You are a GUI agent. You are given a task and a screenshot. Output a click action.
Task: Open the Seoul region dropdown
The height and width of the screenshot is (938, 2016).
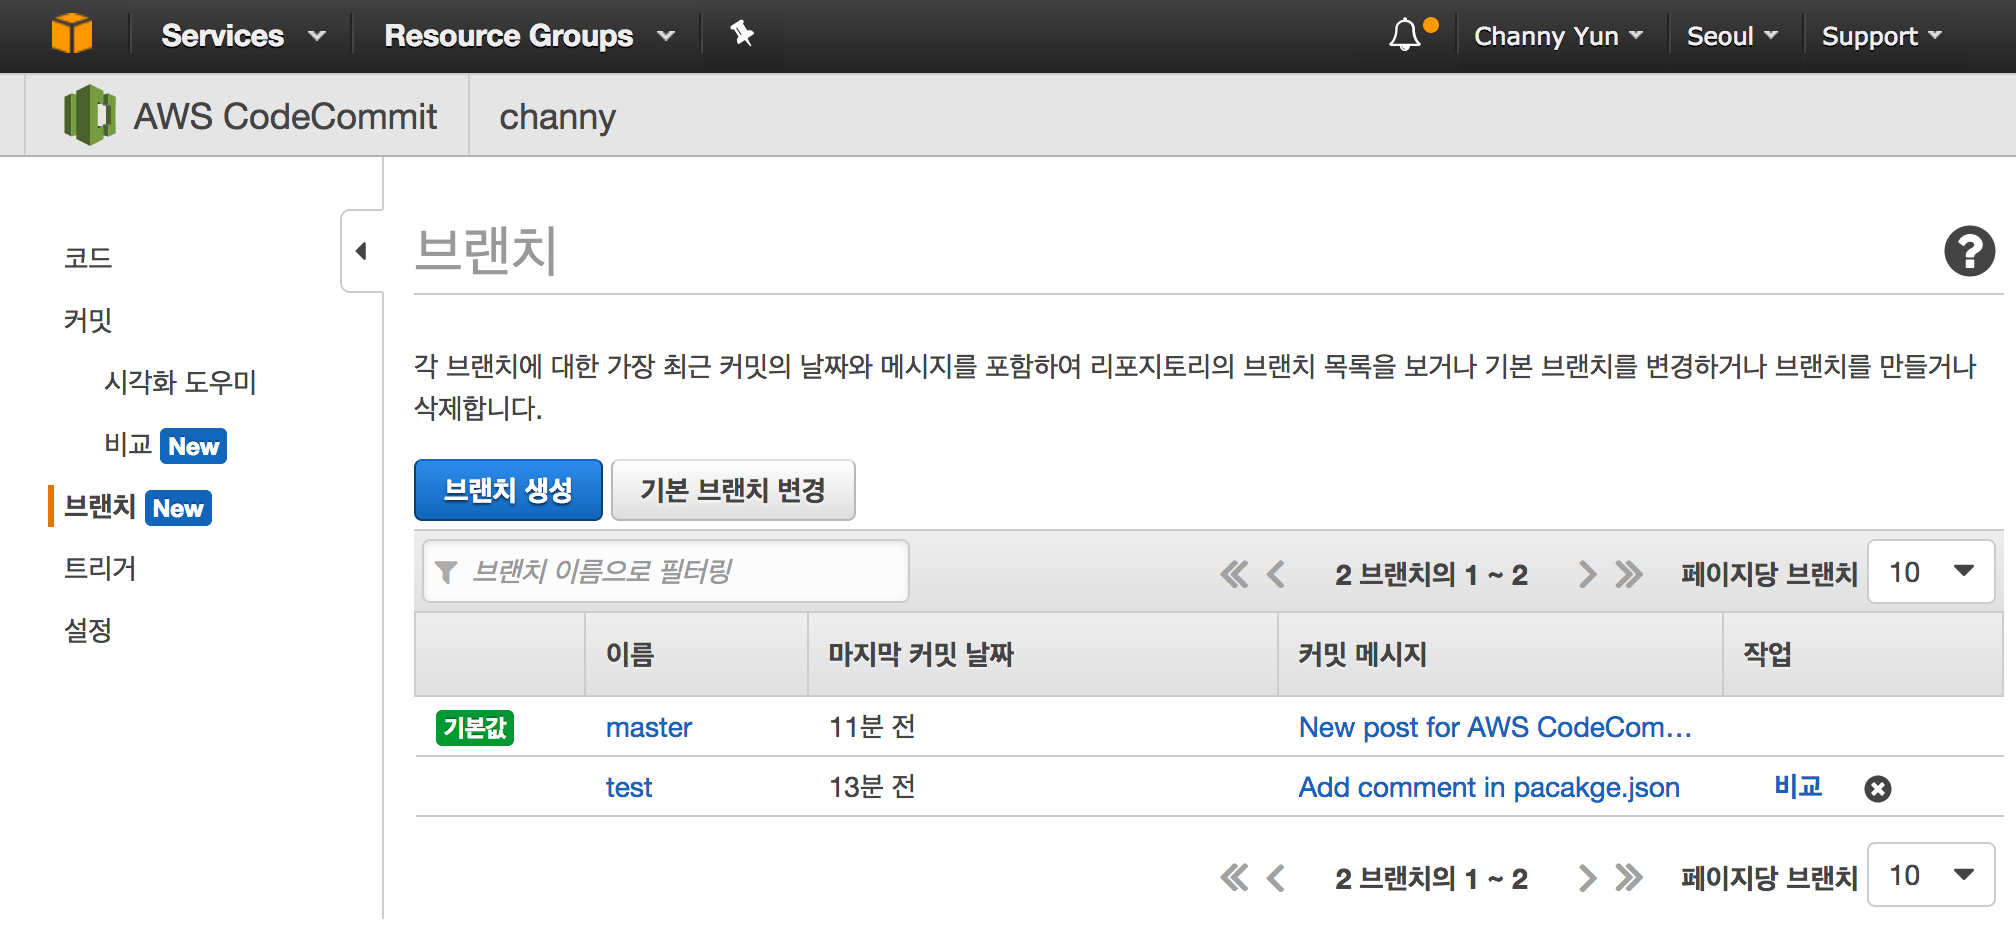point(1732,36)
